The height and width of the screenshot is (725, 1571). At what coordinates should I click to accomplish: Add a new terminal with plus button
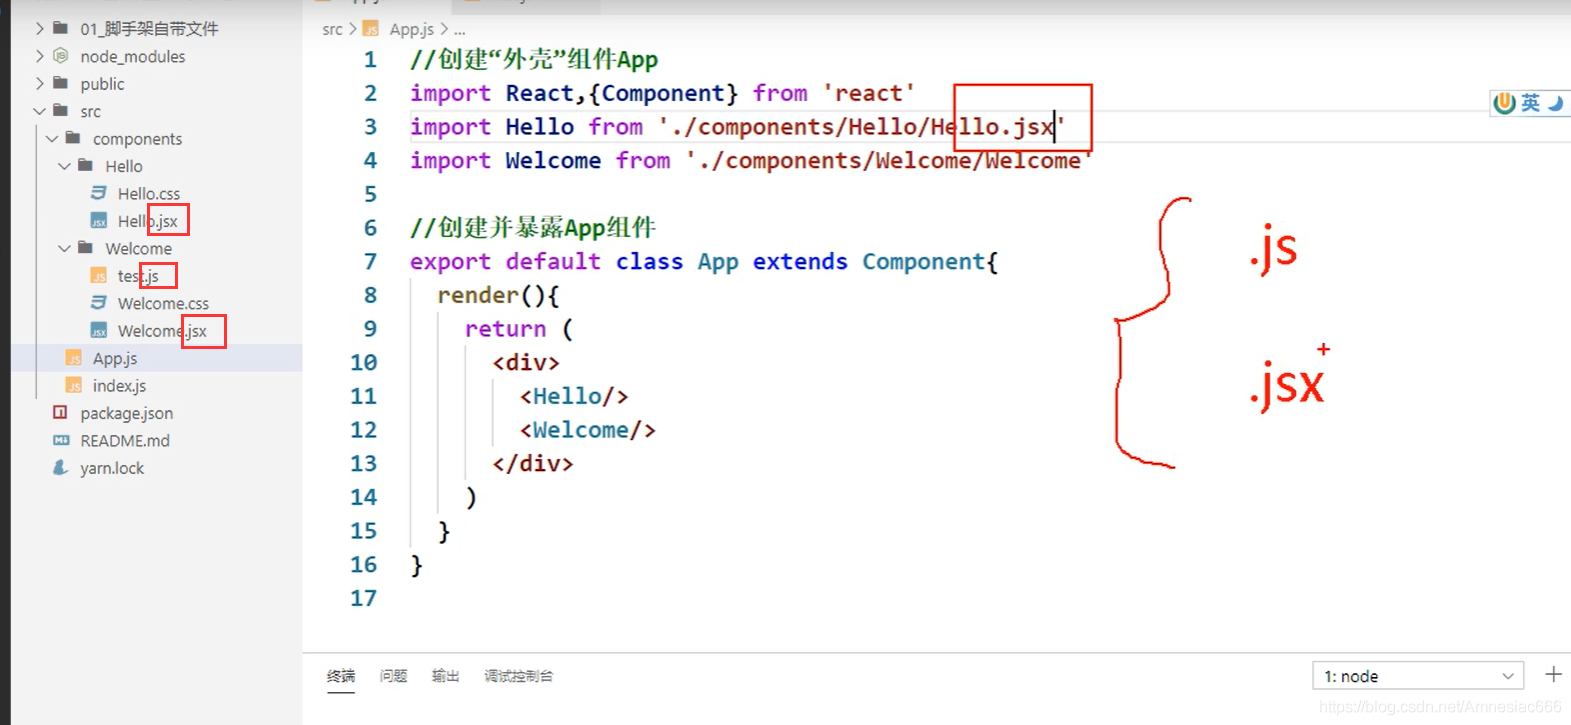pos(1553,675)
